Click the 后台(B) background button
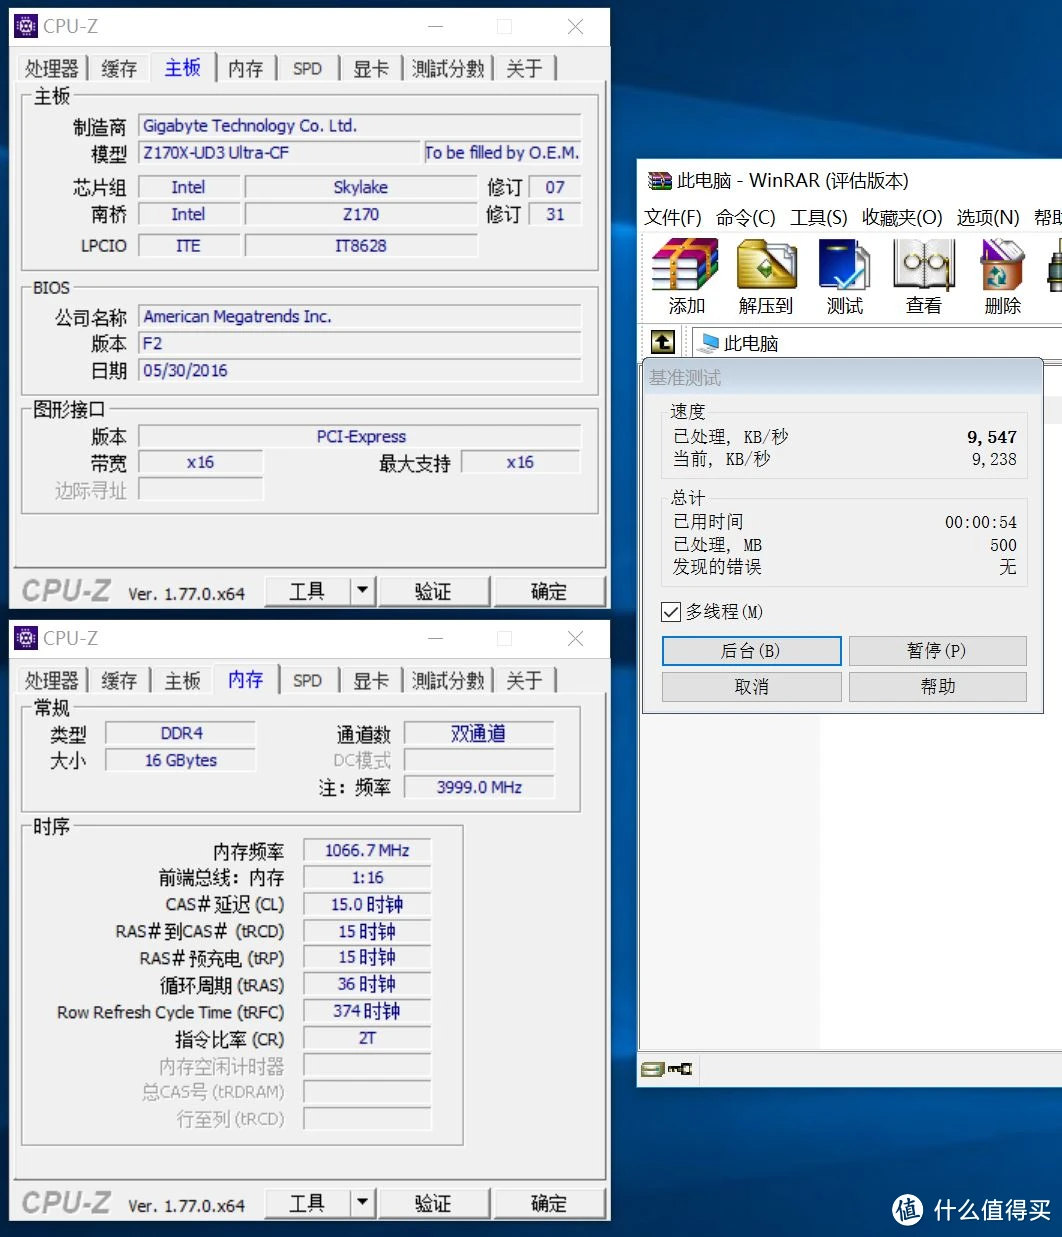1062x1237 pixels. 751,651
